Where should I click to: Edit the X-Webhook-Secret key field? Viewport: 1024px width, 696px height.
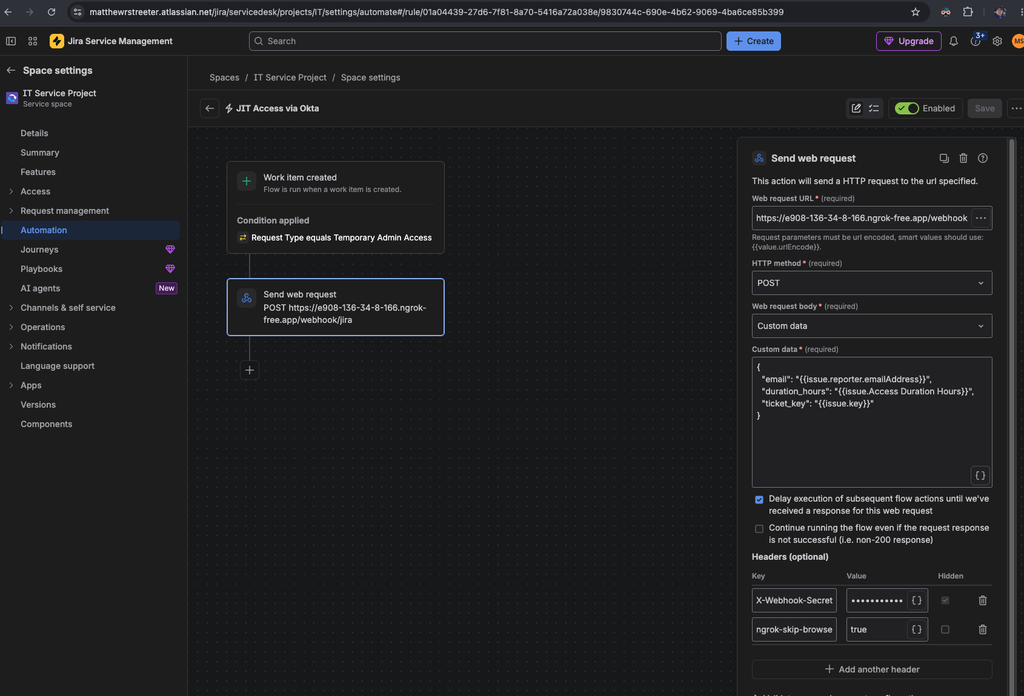[x=794, y=601]
